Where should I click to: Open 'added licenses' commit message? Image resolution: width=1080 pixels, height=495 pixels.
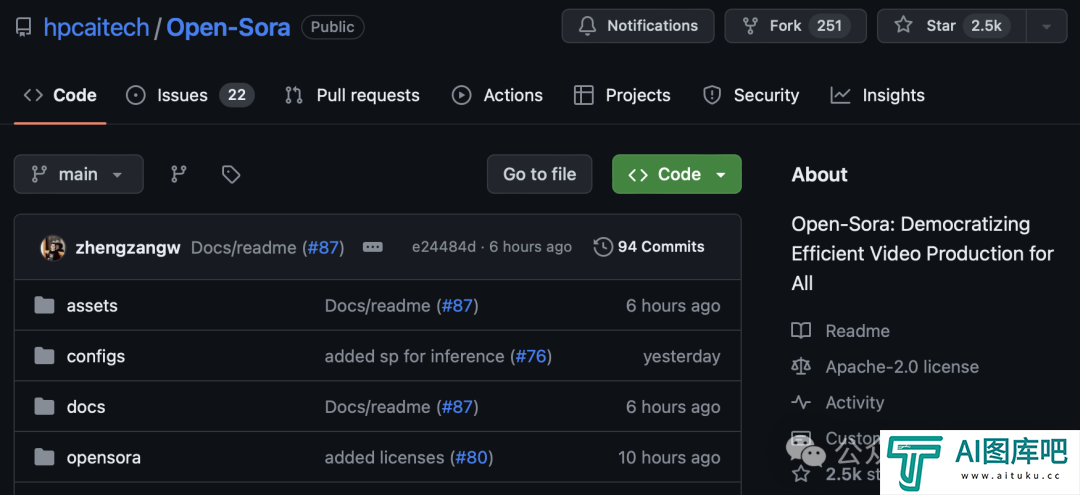pos(384,458)
